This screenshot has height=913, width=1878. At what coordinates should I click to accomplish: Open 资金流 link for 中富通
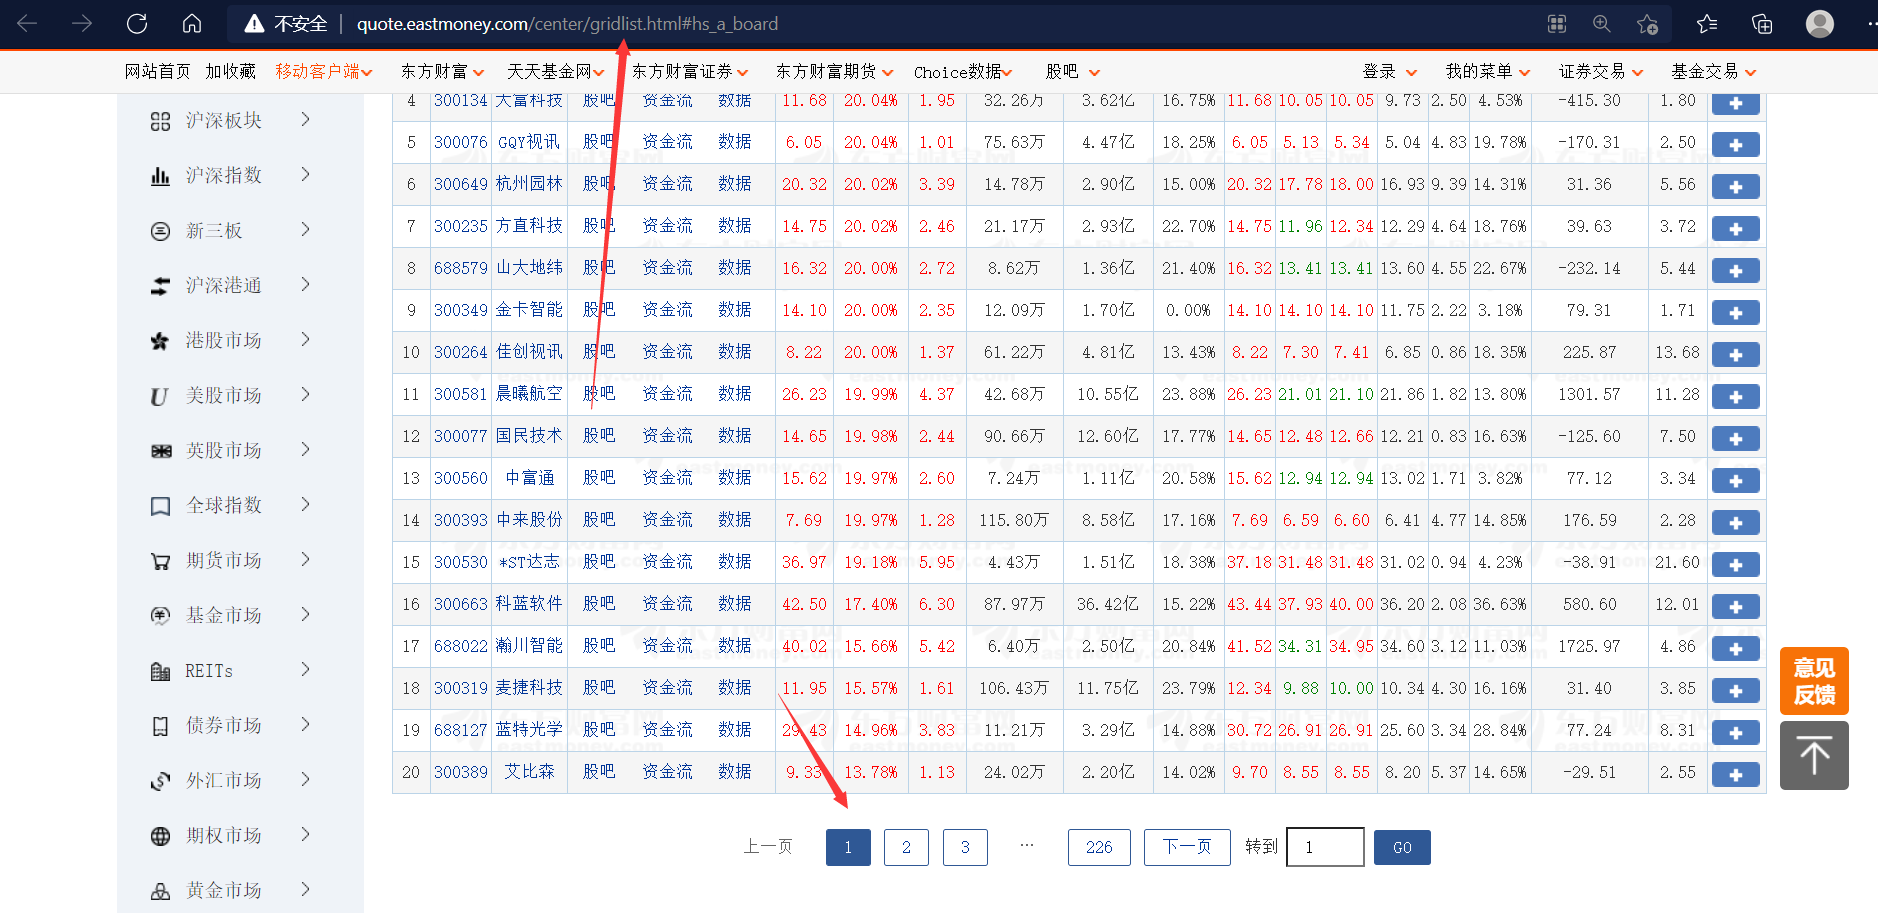tap(668, 478)
